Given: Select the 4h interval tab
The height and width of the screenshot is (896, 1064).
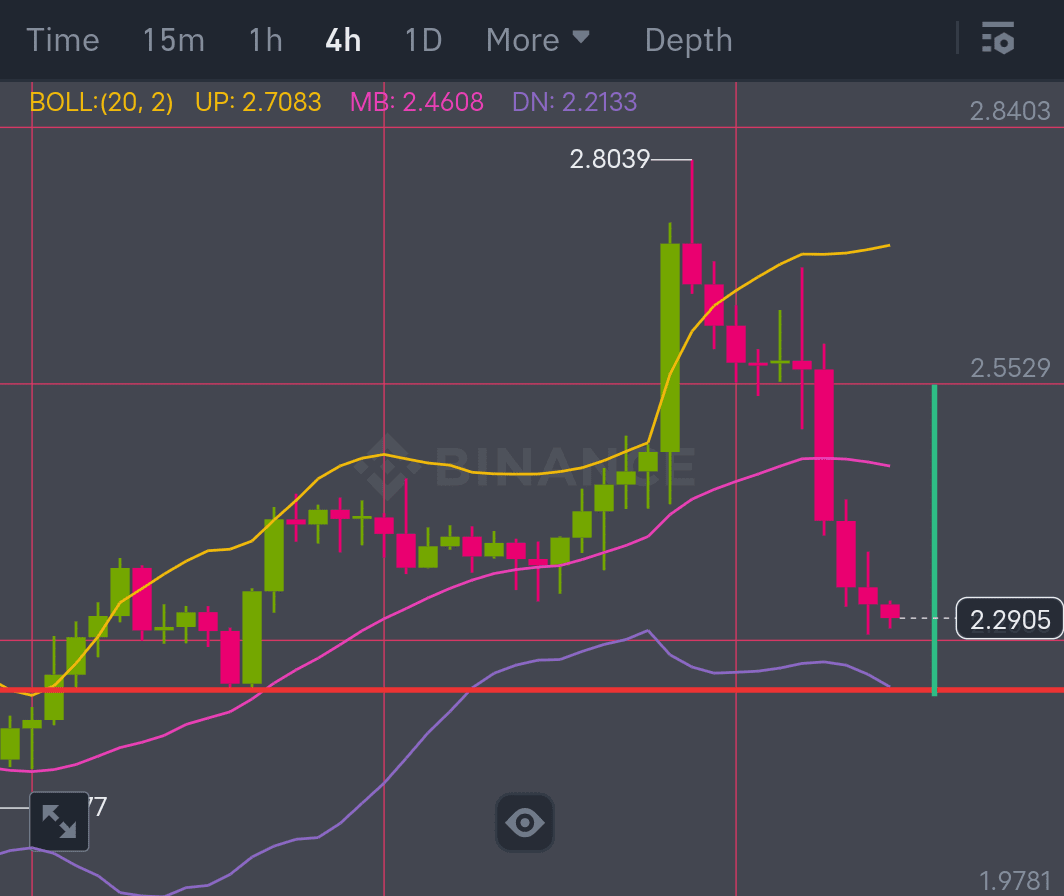Looking at the screenshot, I should [343, 40].
